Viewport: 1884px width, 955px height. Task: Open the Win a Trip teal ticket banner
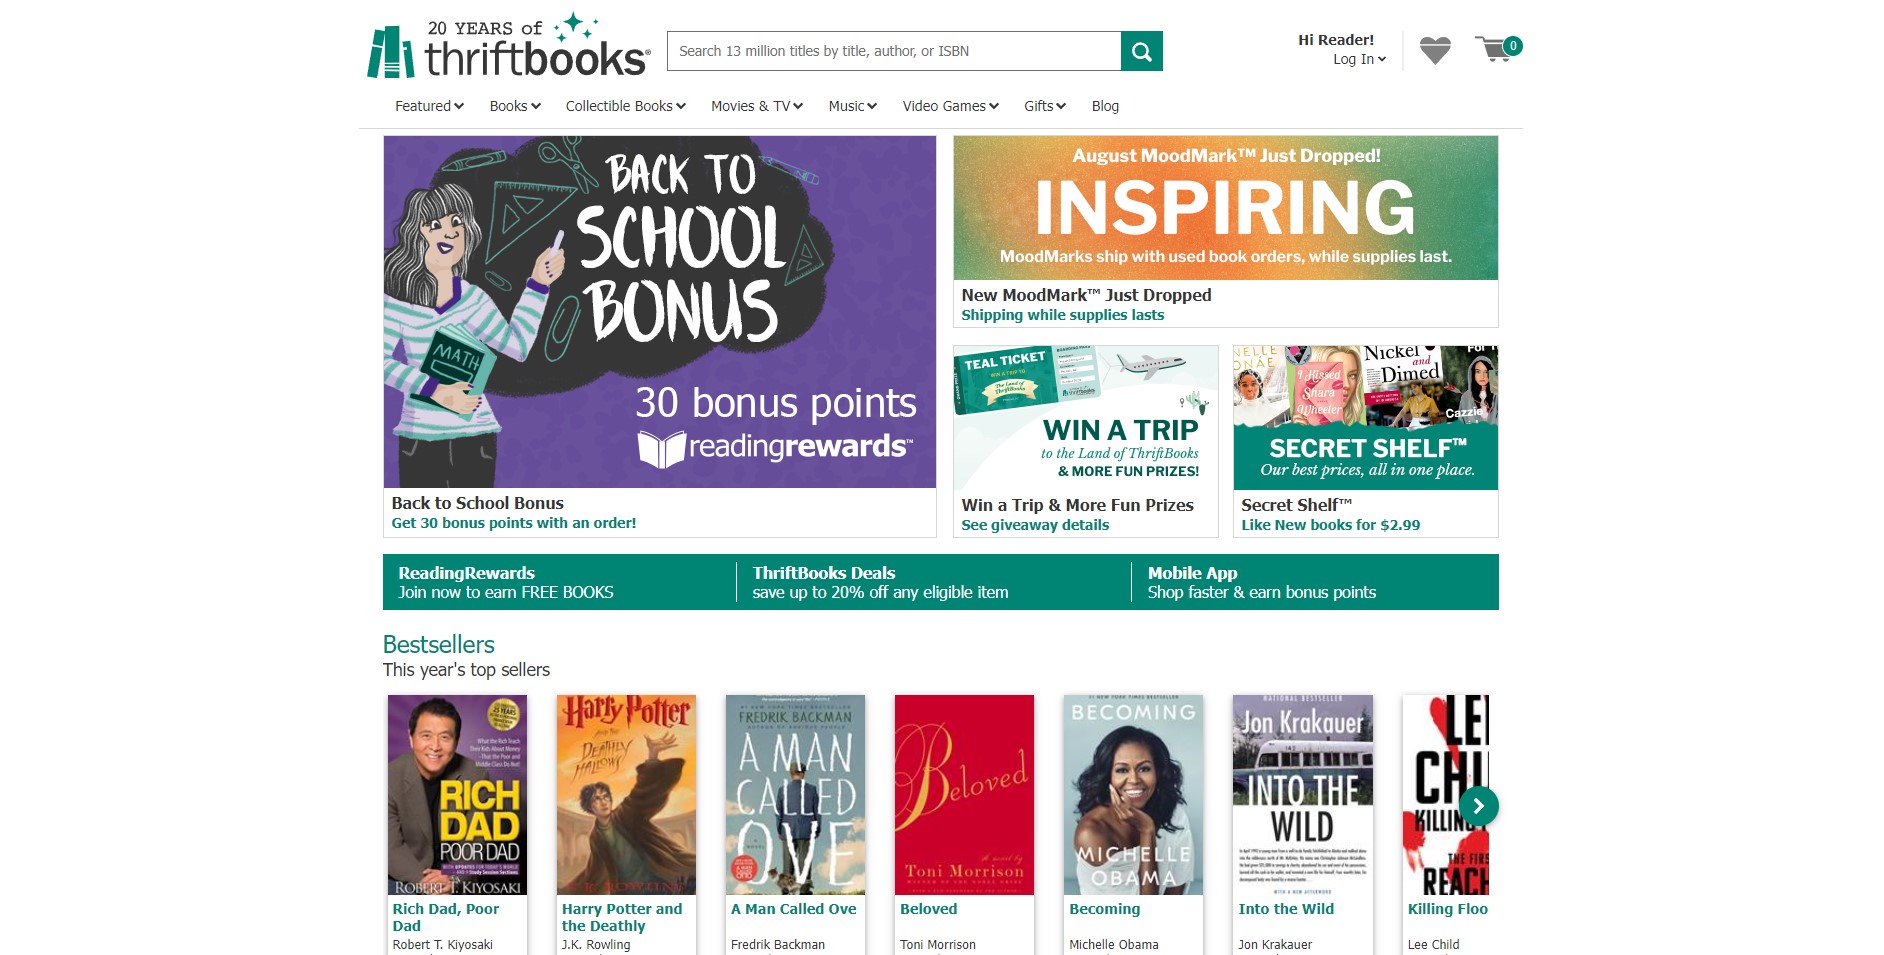pyautogui.click(x=1086, y=417)
